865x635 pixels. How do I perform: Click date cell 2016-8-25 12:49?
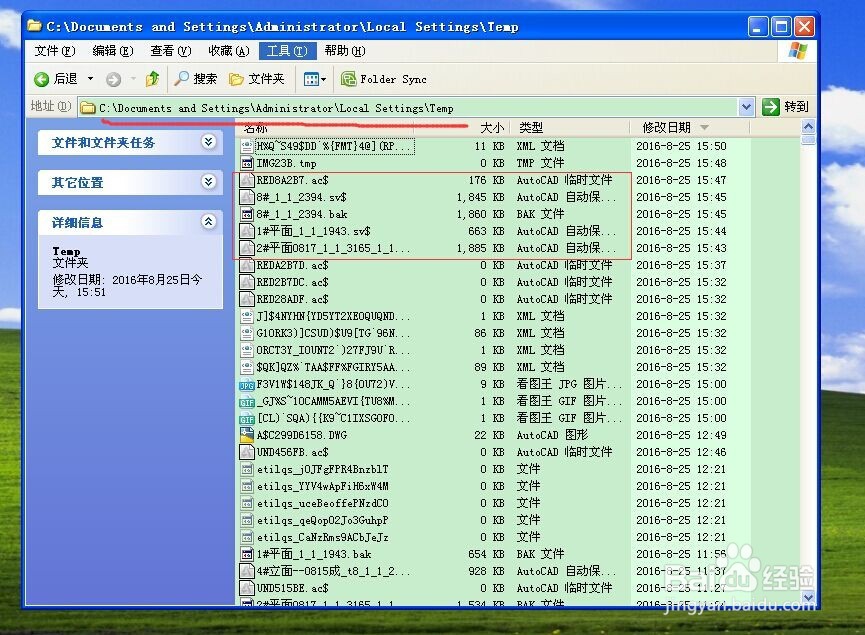click(x=681, y=435)
